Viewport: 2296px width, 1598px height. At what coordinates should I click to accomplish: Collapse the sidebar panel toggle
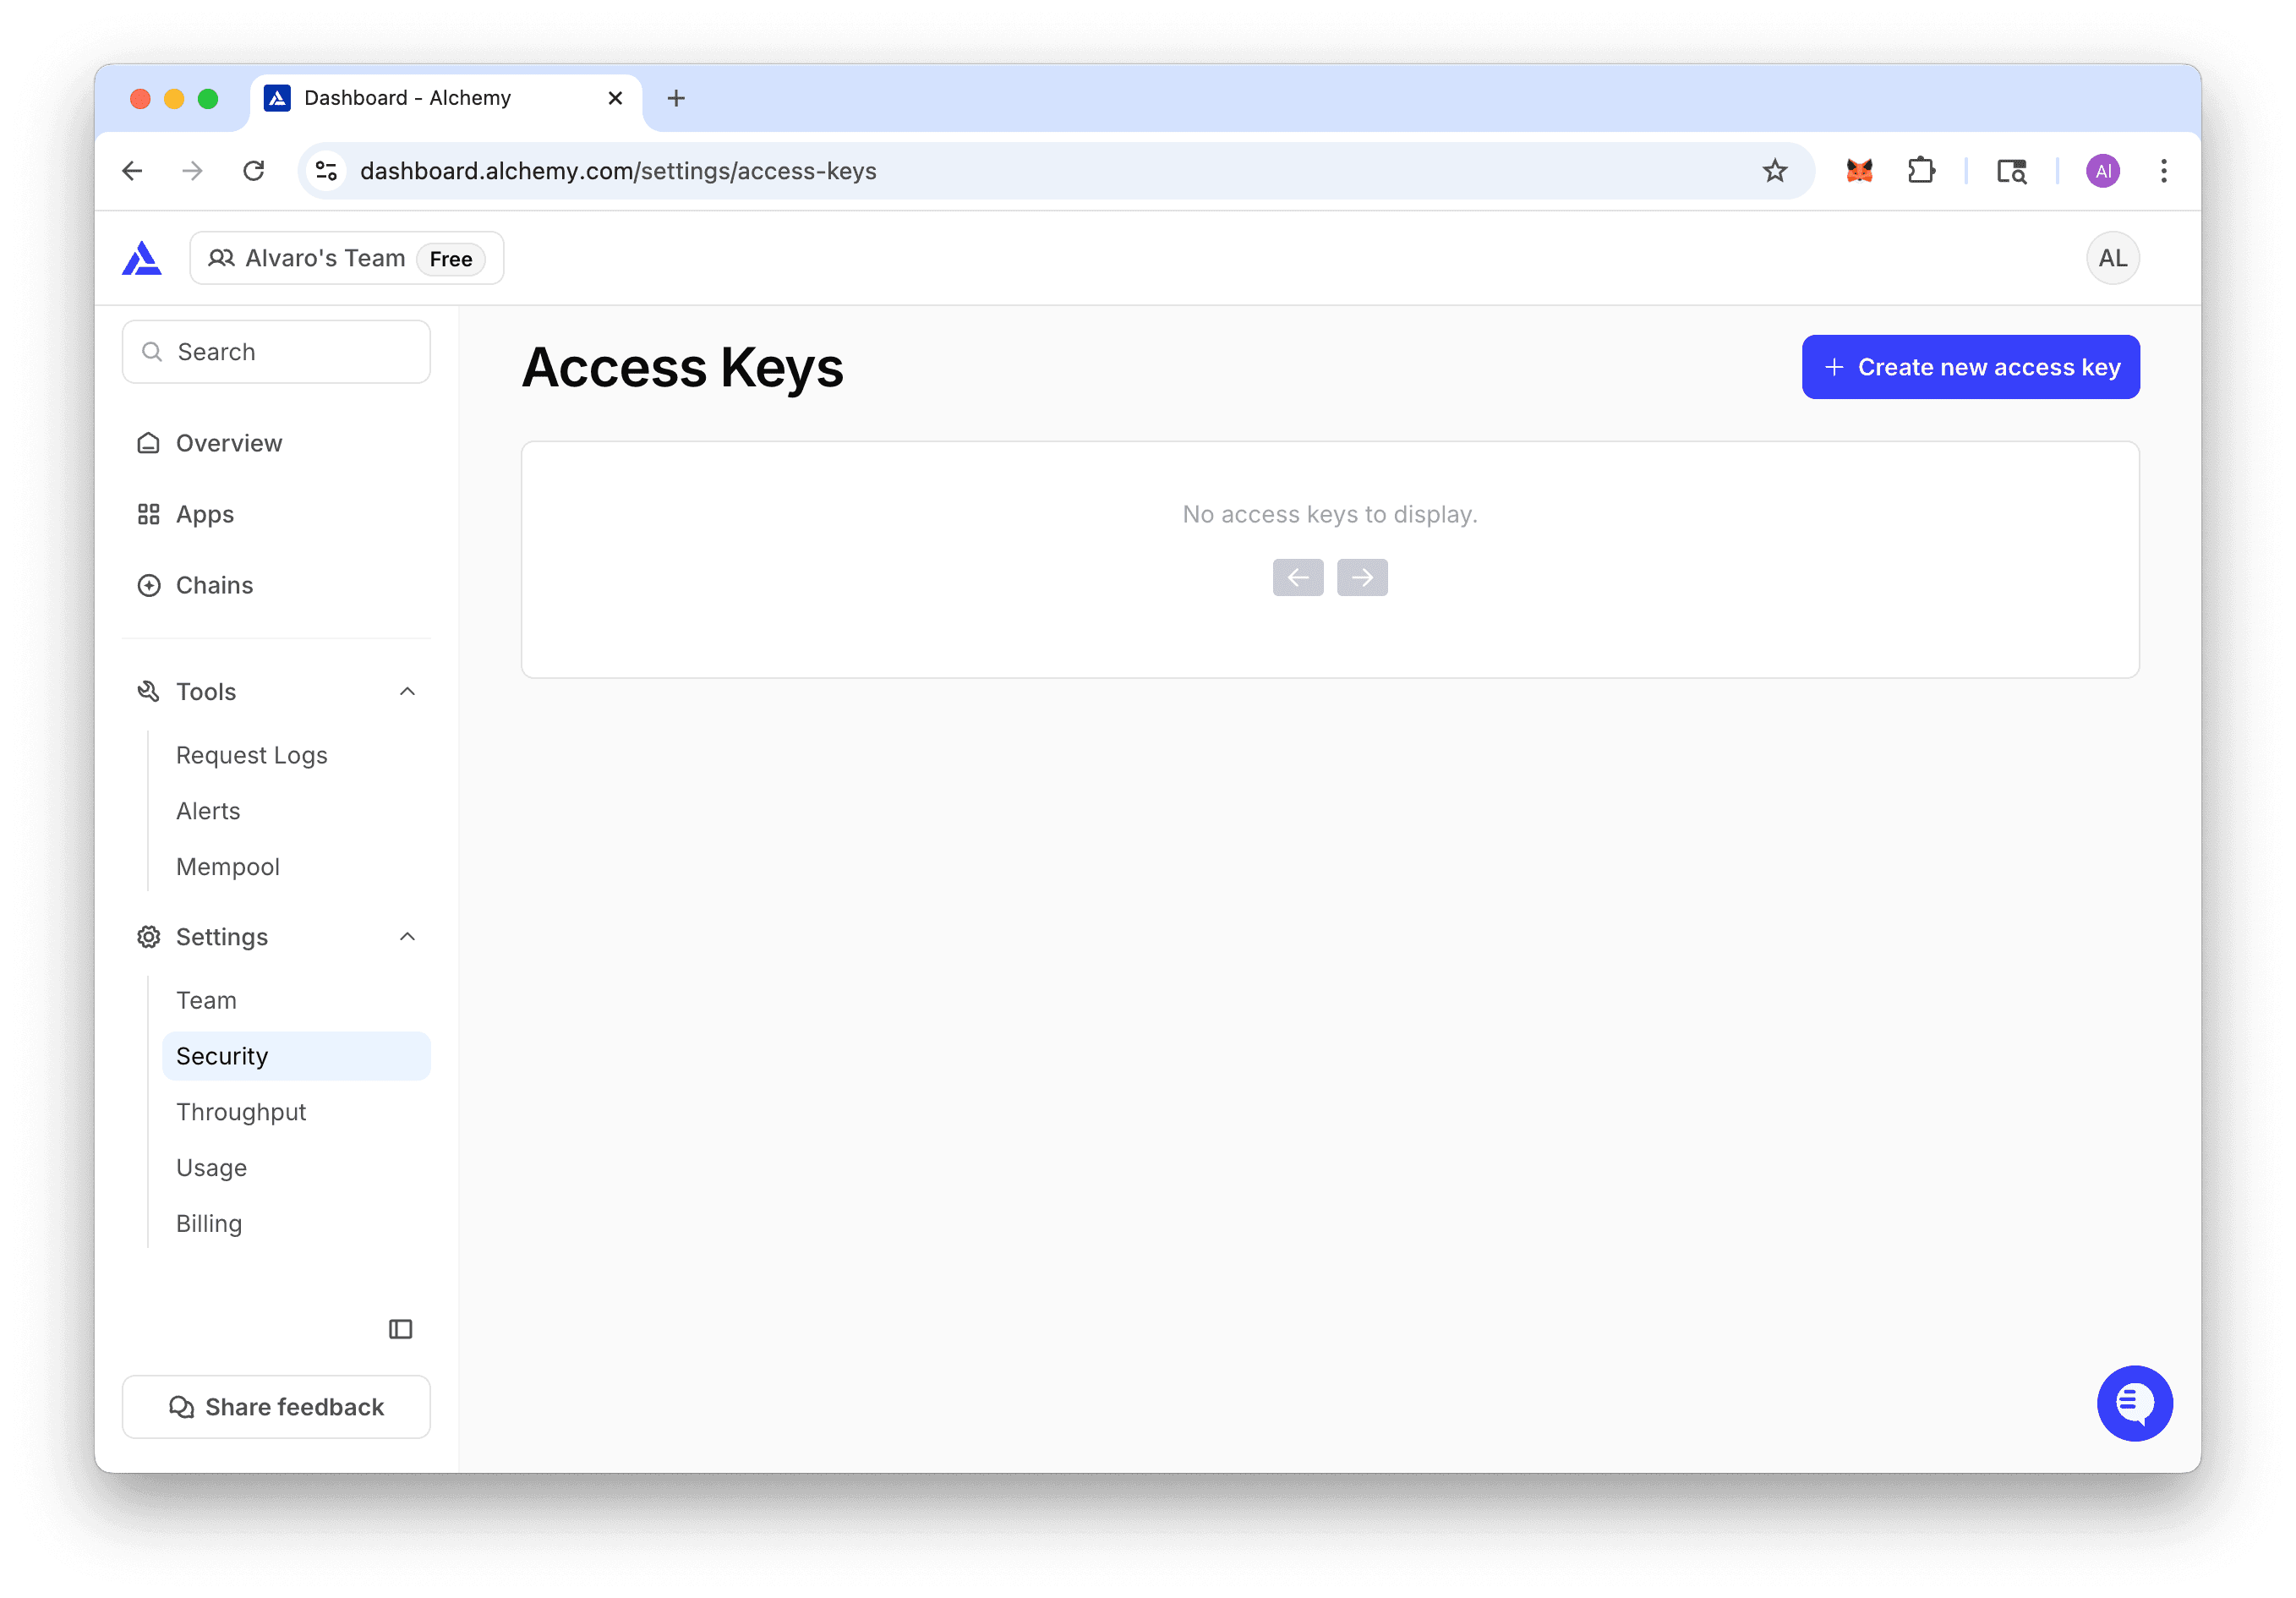[x=400, y=1328]
